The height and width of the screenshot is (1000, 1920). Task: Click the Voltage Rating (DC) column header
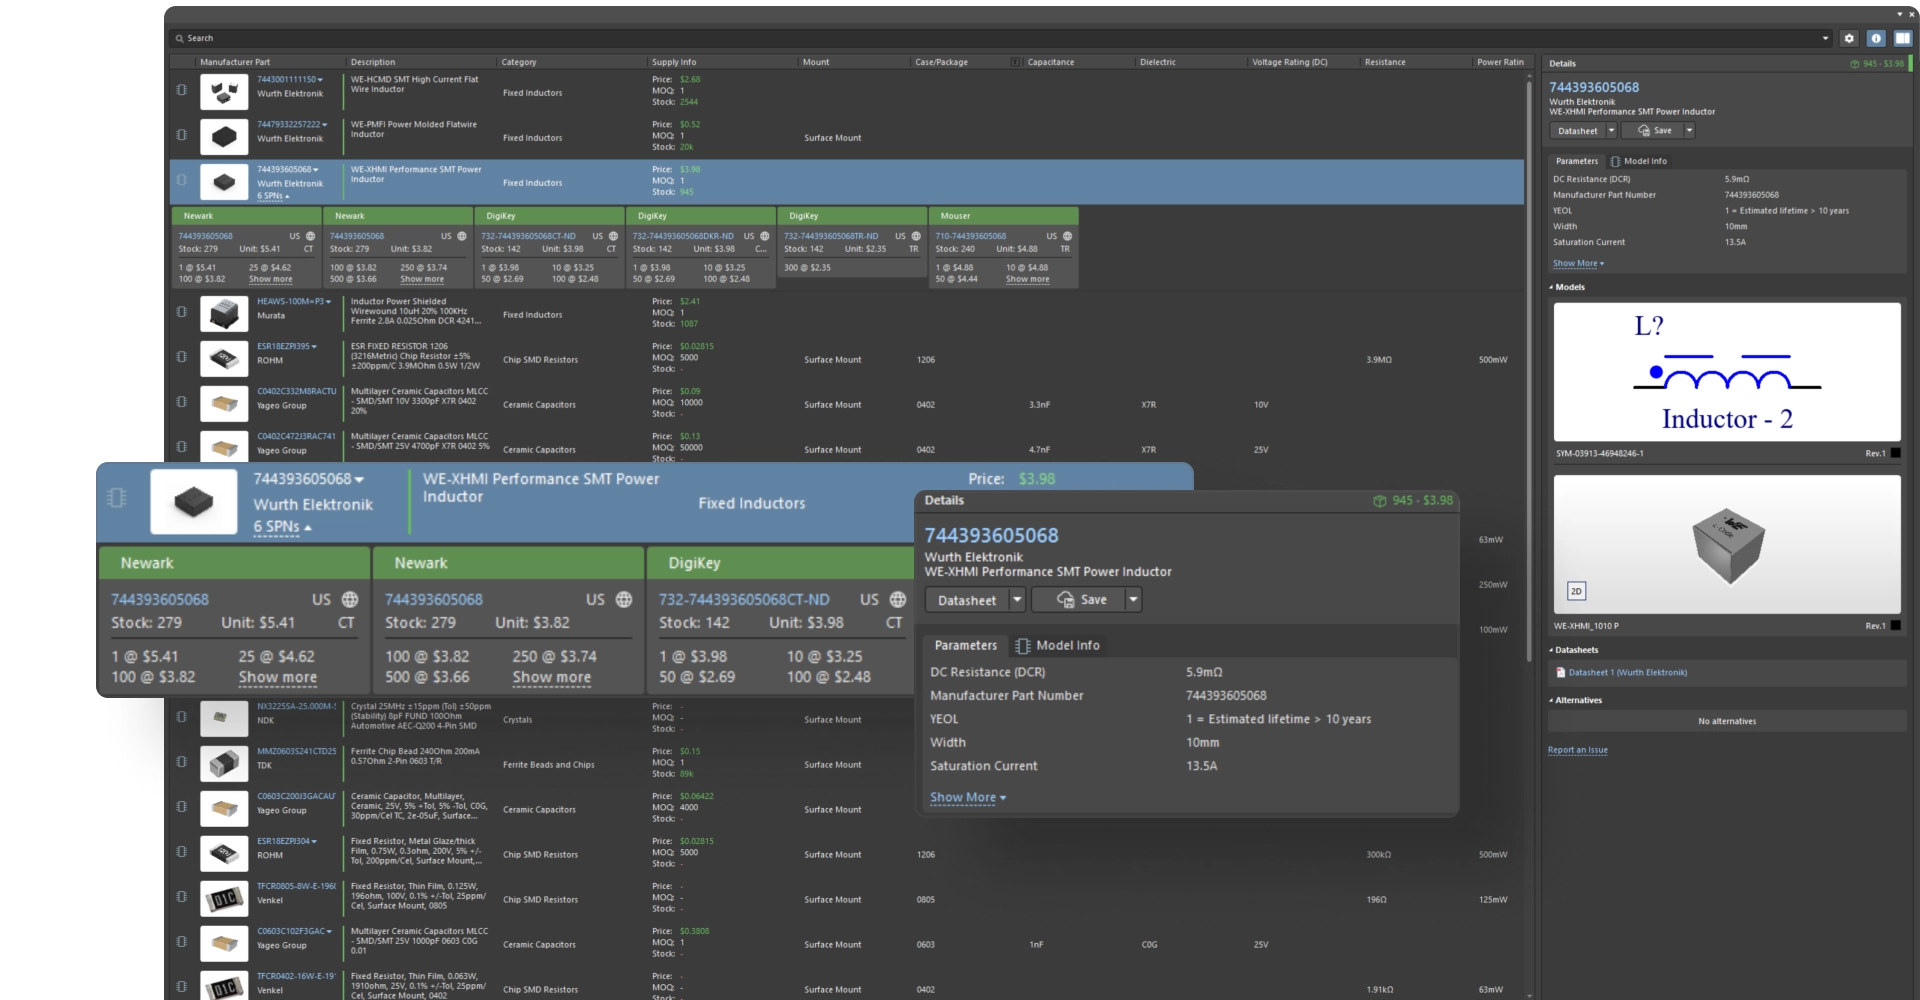(1290, 62)
